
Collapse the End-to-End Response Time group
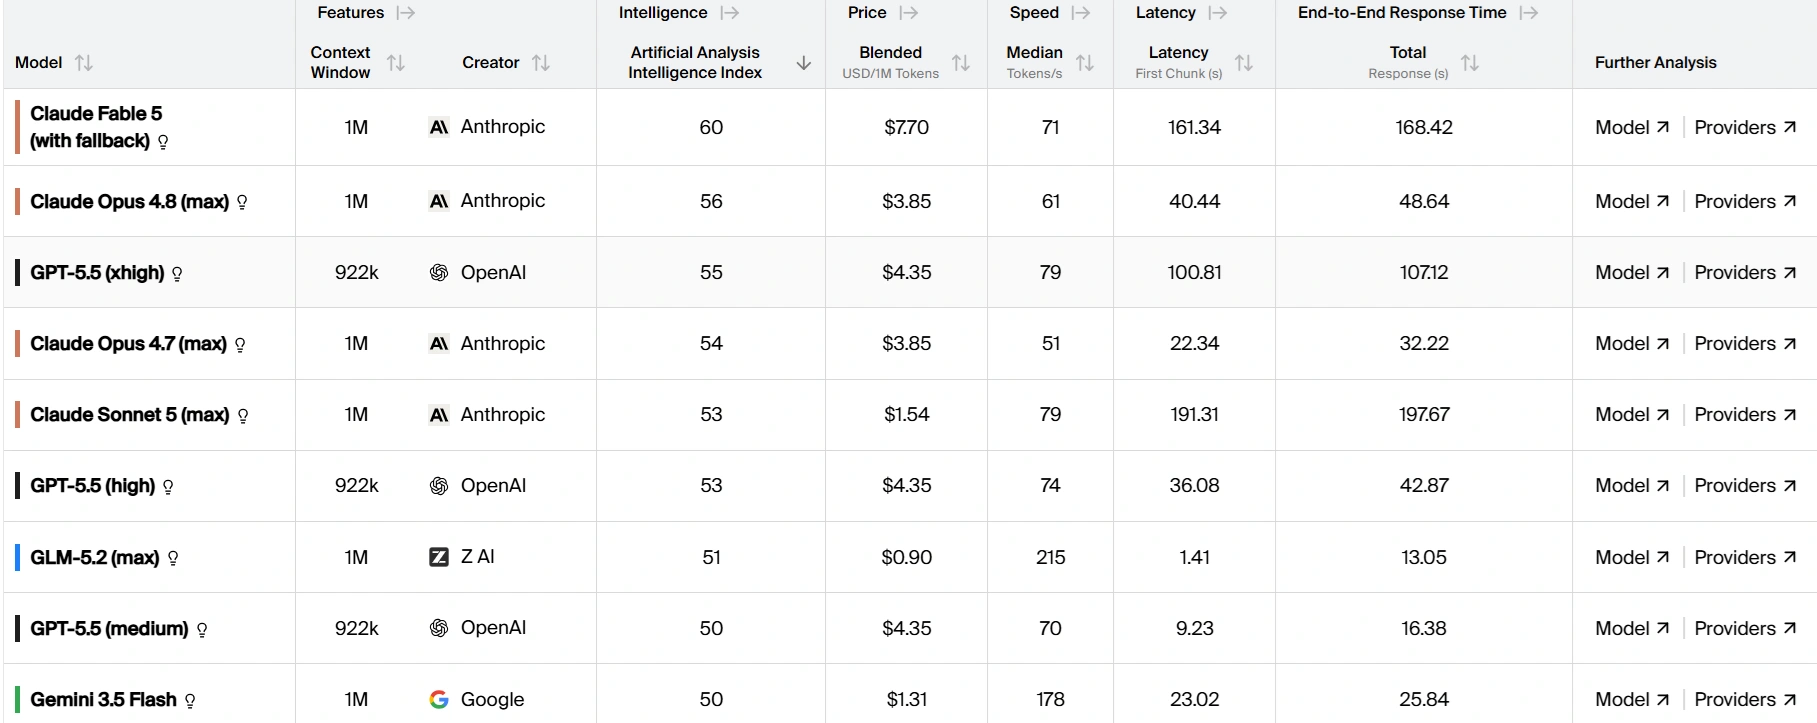(x=1529, y=13)
